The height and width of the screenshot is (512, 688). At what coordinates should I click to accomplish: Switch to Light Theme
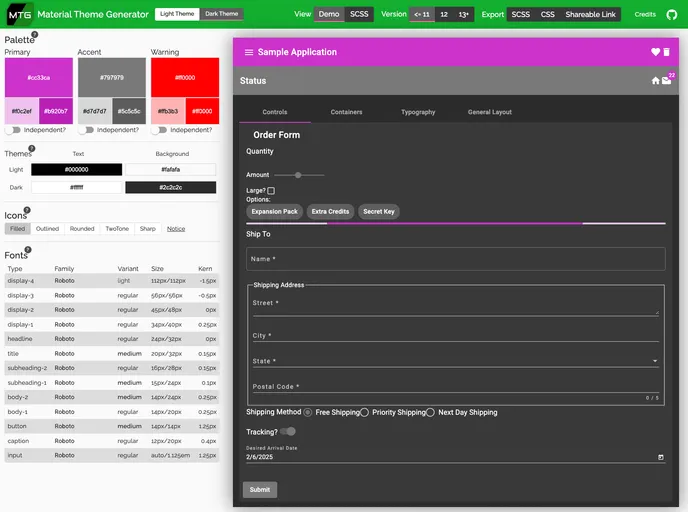click(177, 14)
